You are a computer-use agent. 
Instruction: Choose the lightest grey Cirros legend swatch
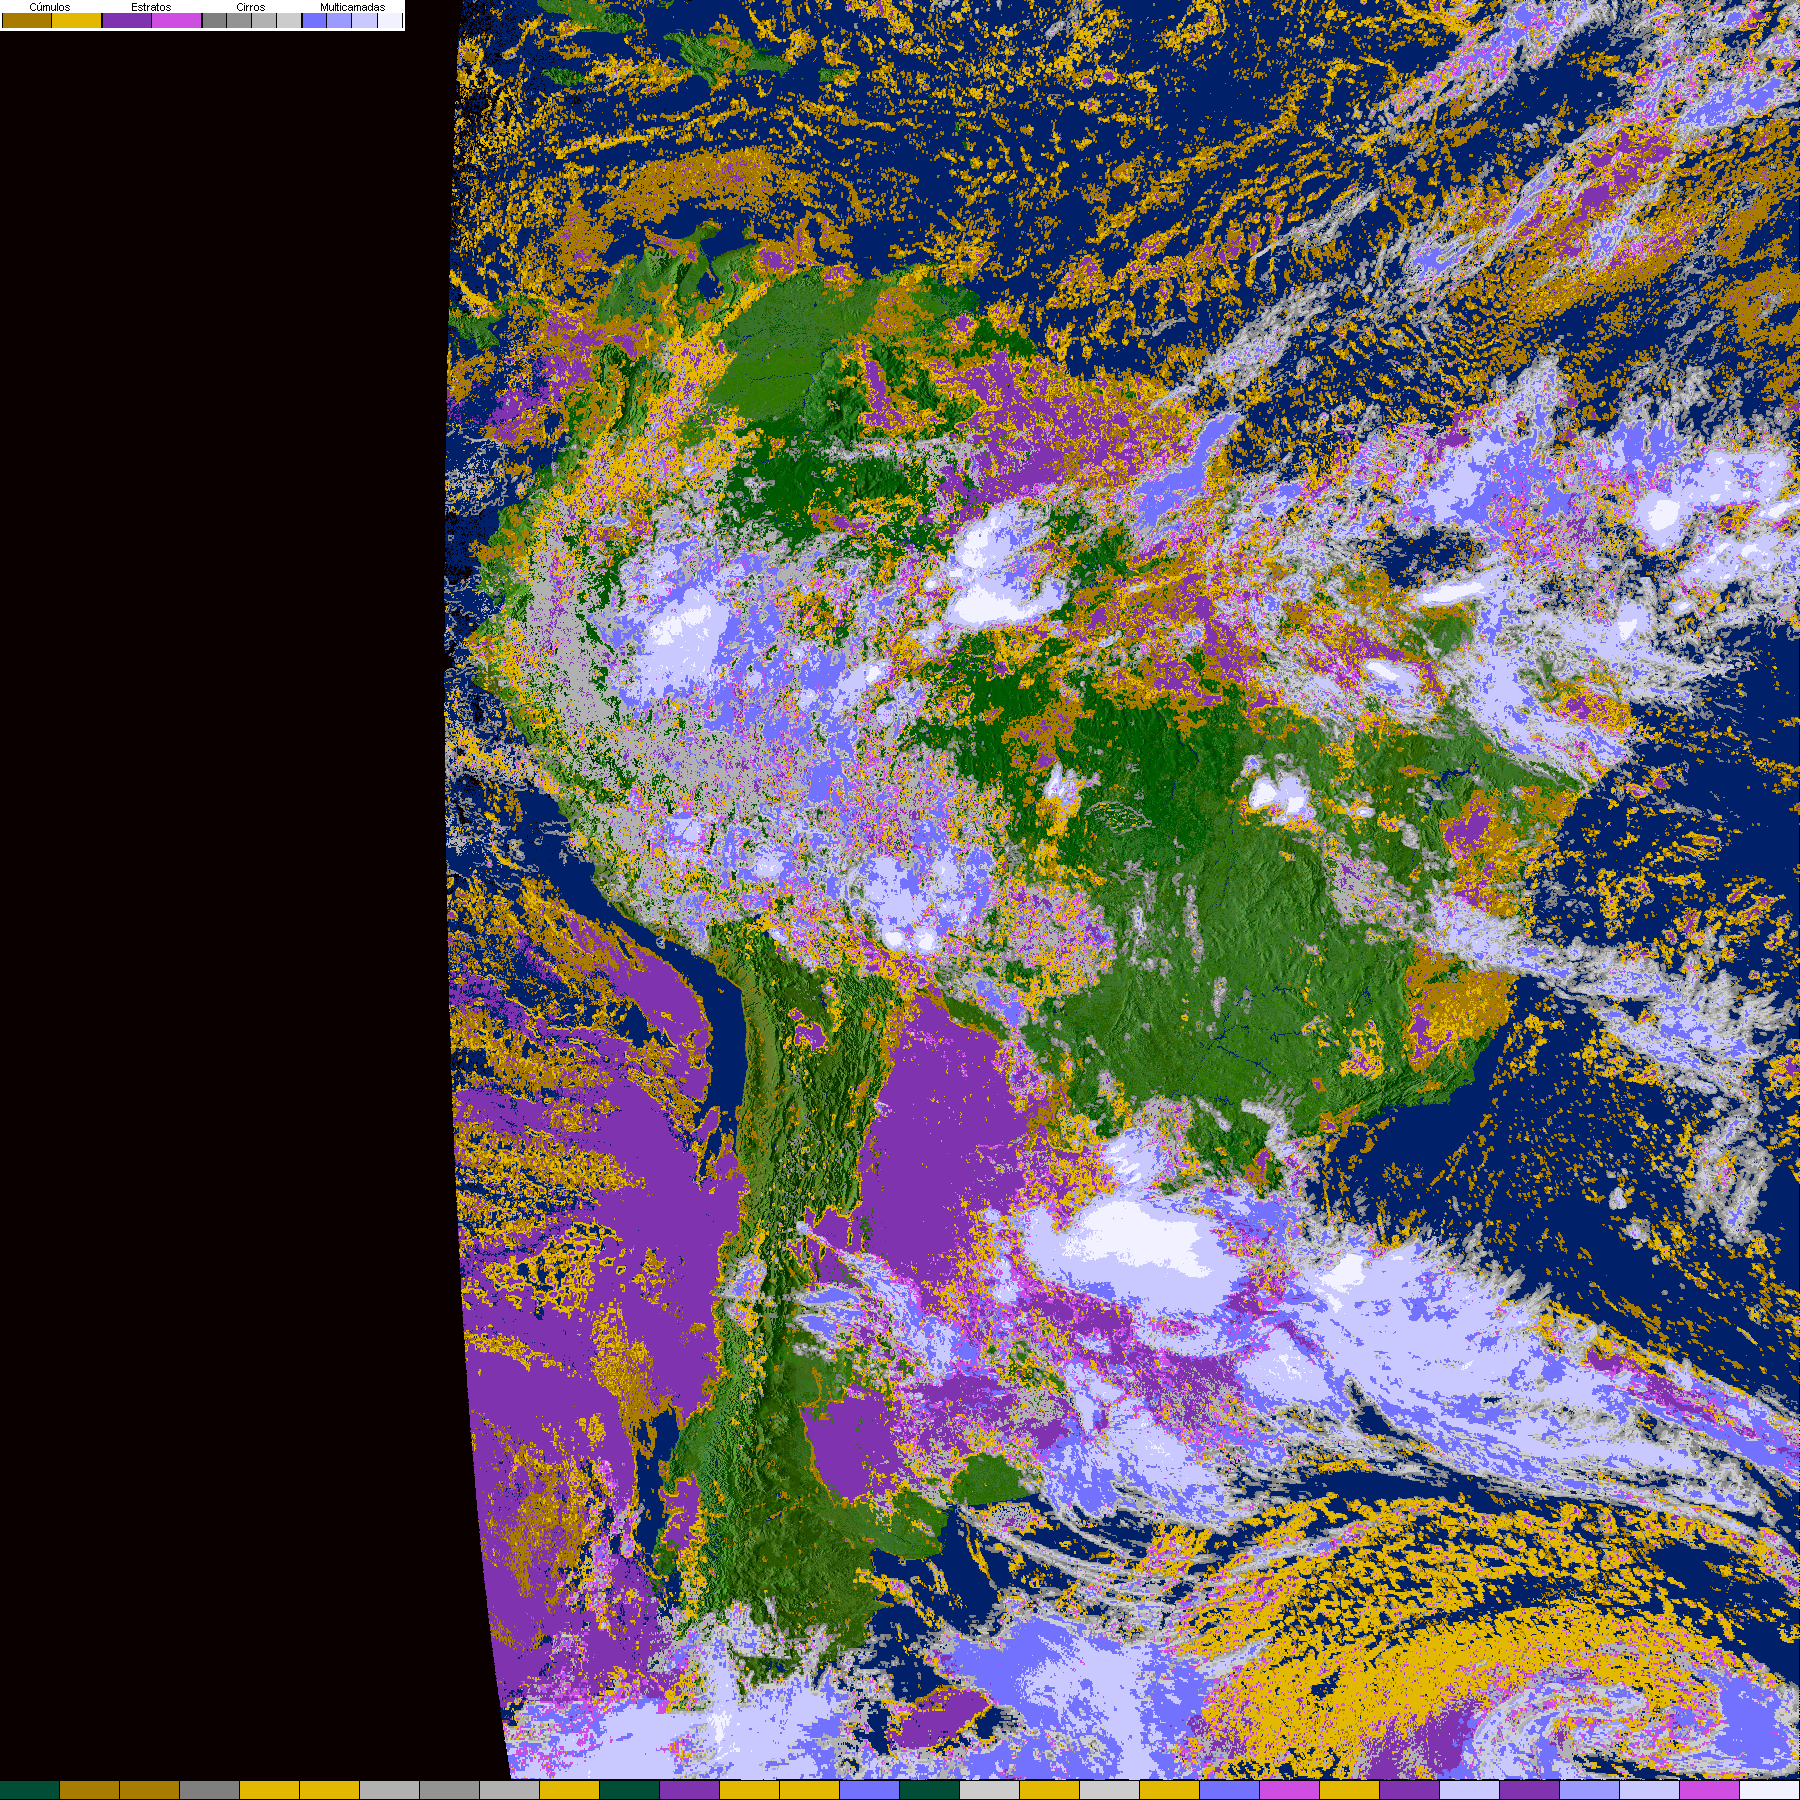289,20
